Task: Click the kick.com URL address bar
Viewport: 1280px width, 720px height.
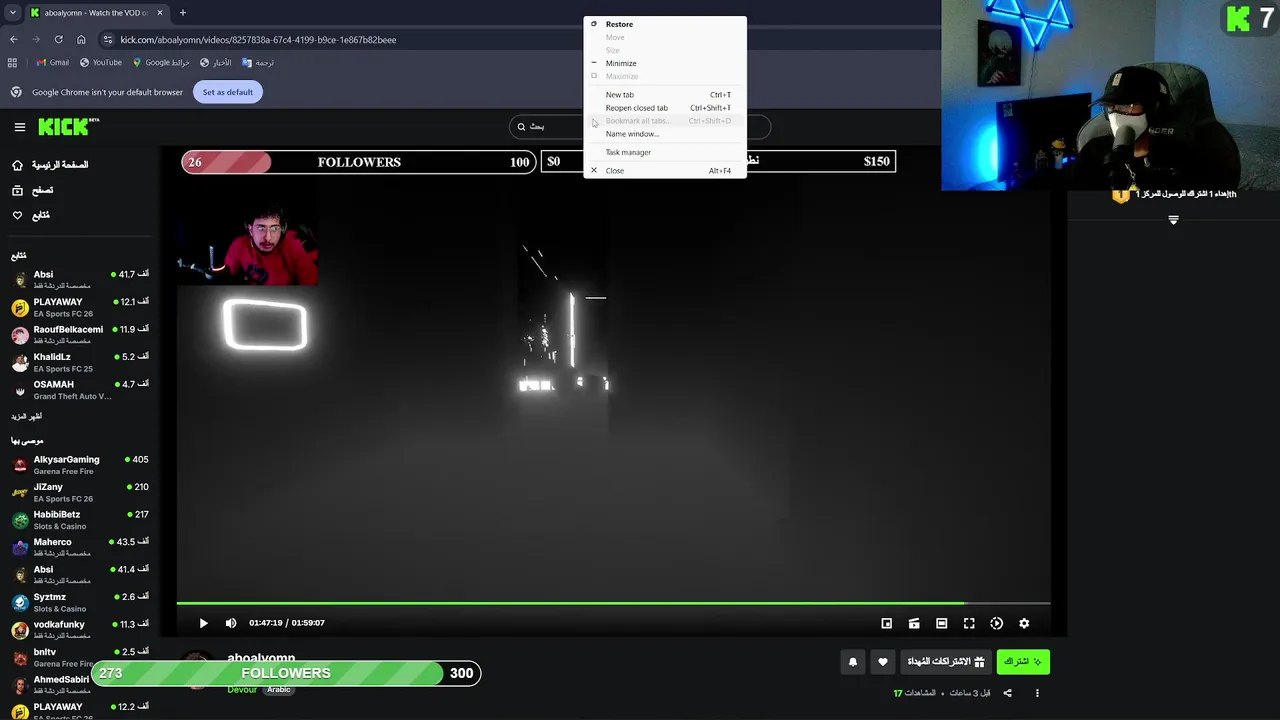Action: click(x=258, y=40)
